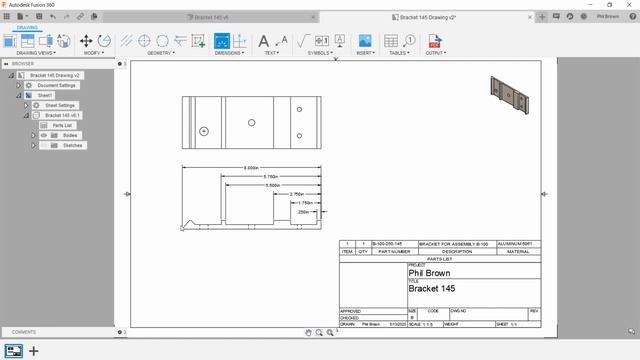640x360 pixels.
Task: Click the Undo arrow
Action: (x=53, y=17)
